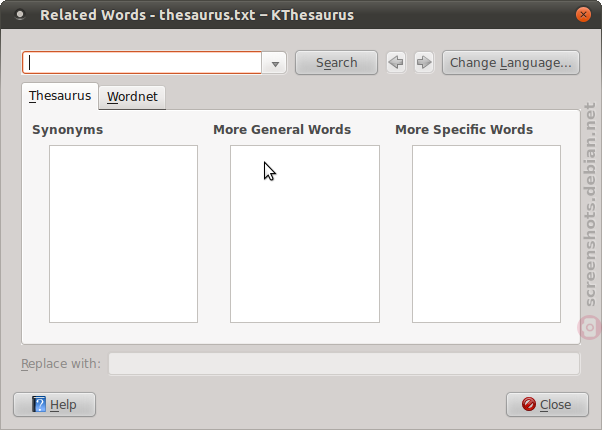Click the Replace with text field
Image resolution: width=602 pixels, height=430 pixels.
(x=344, y=364)
